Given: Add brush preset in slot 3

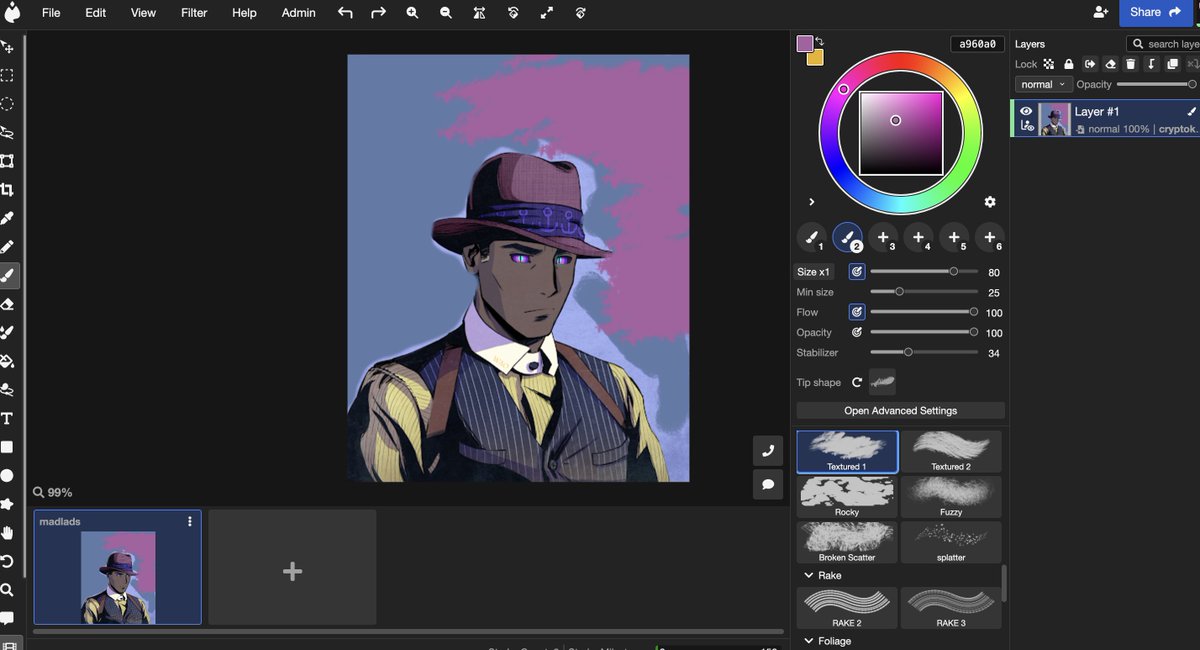Looking at the screenshot, I should [883, 237].
